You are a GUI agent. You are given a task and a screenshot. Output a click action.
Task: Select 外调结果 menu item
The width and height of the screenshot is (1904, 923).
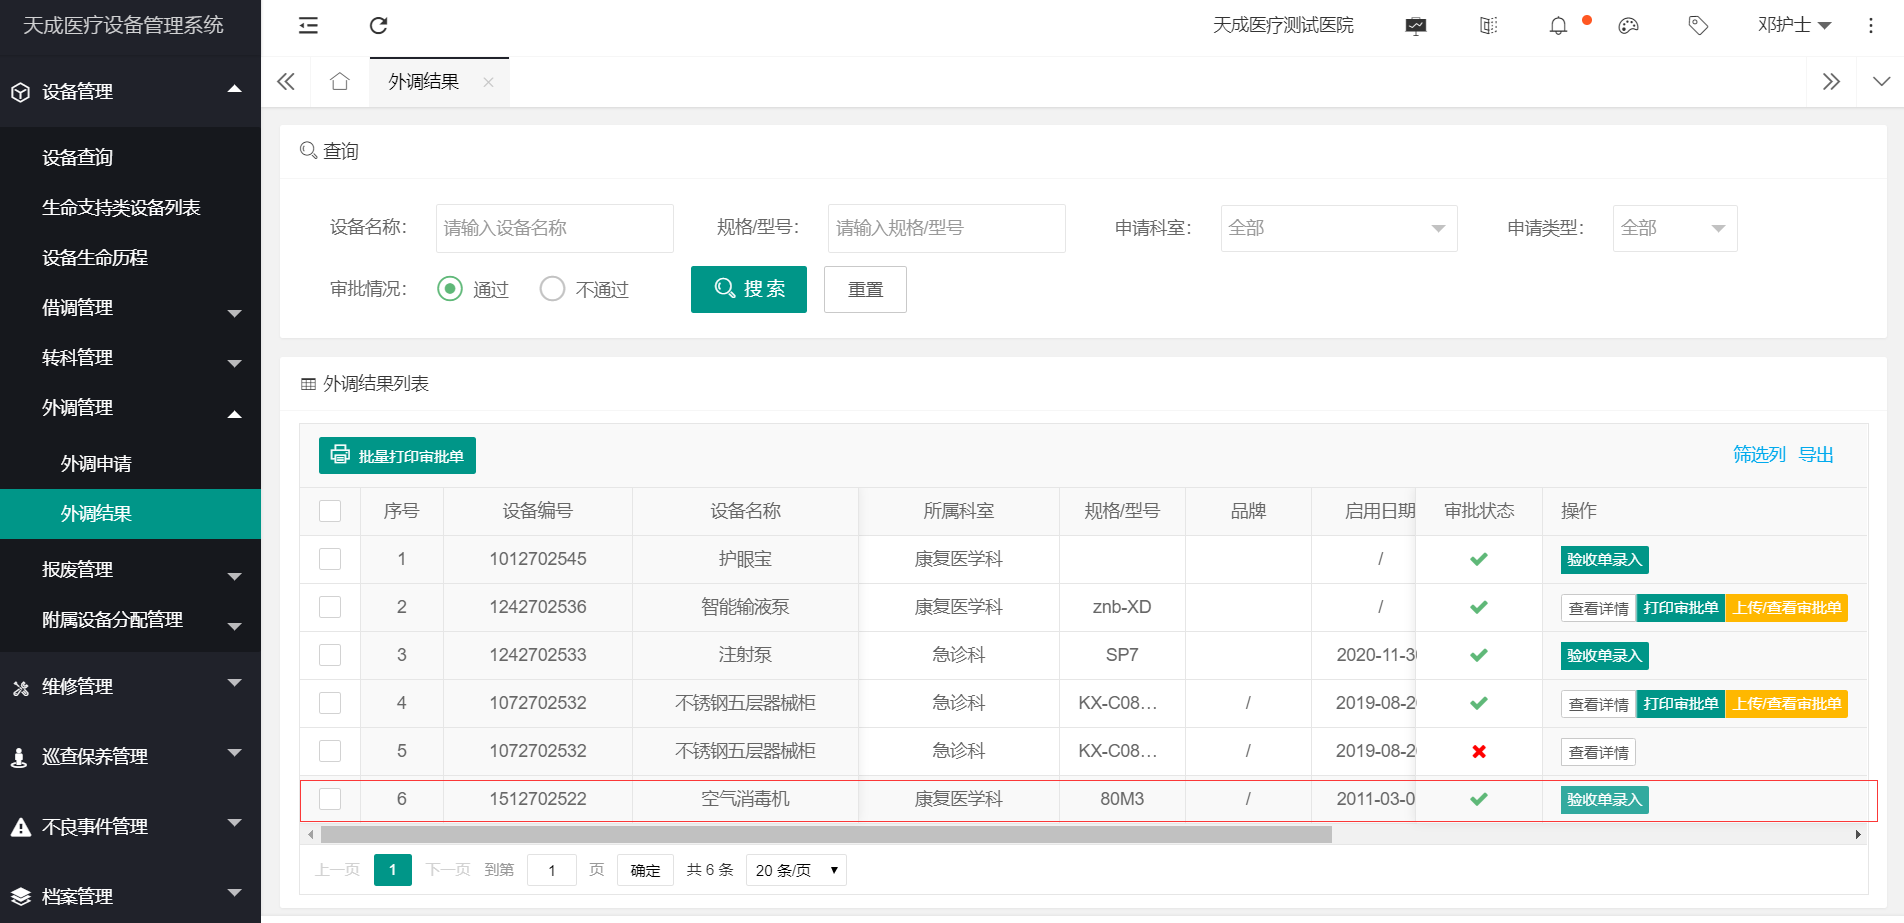coord(130,514)
